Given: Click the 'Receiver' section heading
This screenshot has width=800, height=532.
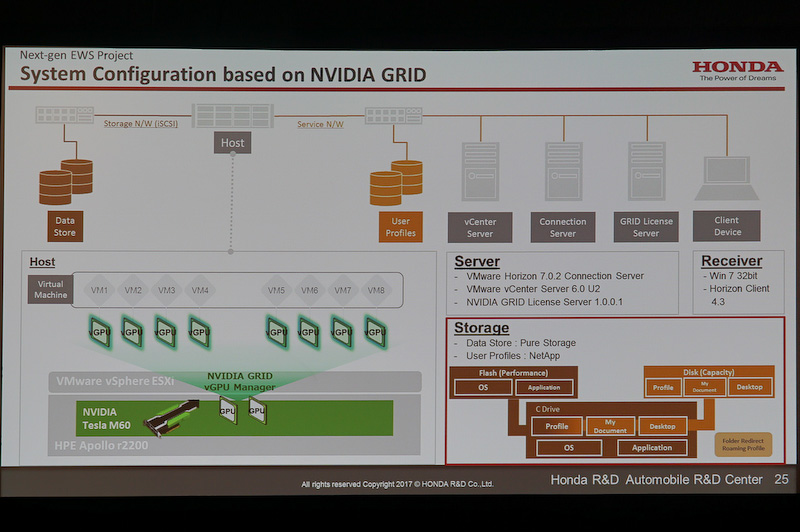Looking at the screenshot, I should tap(732, 261).
